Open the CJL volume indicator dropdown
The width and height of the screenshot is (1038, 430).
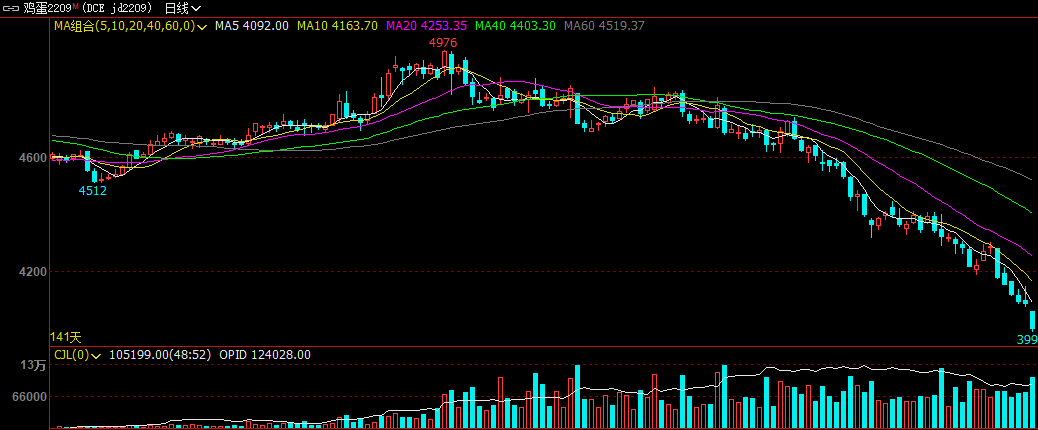point(97,355)
